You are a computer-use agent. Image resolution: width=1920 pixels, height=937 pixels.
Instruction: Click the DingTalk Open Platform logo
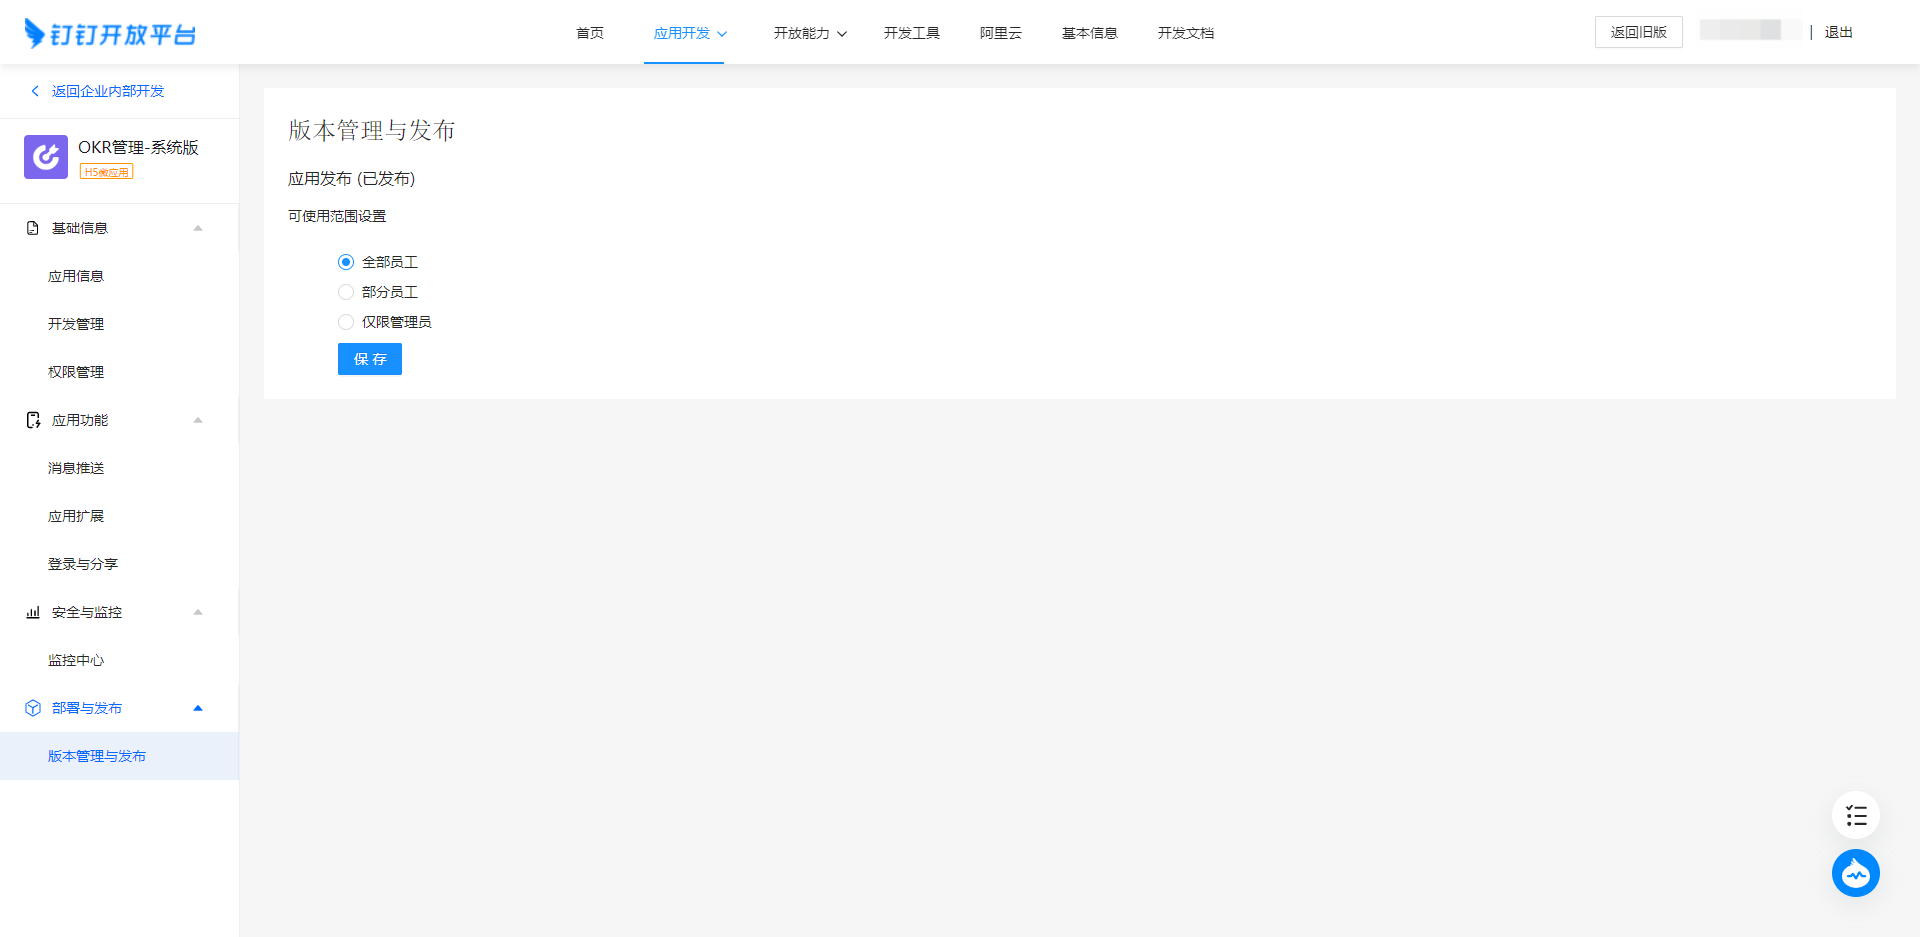[x=110, y=34]
